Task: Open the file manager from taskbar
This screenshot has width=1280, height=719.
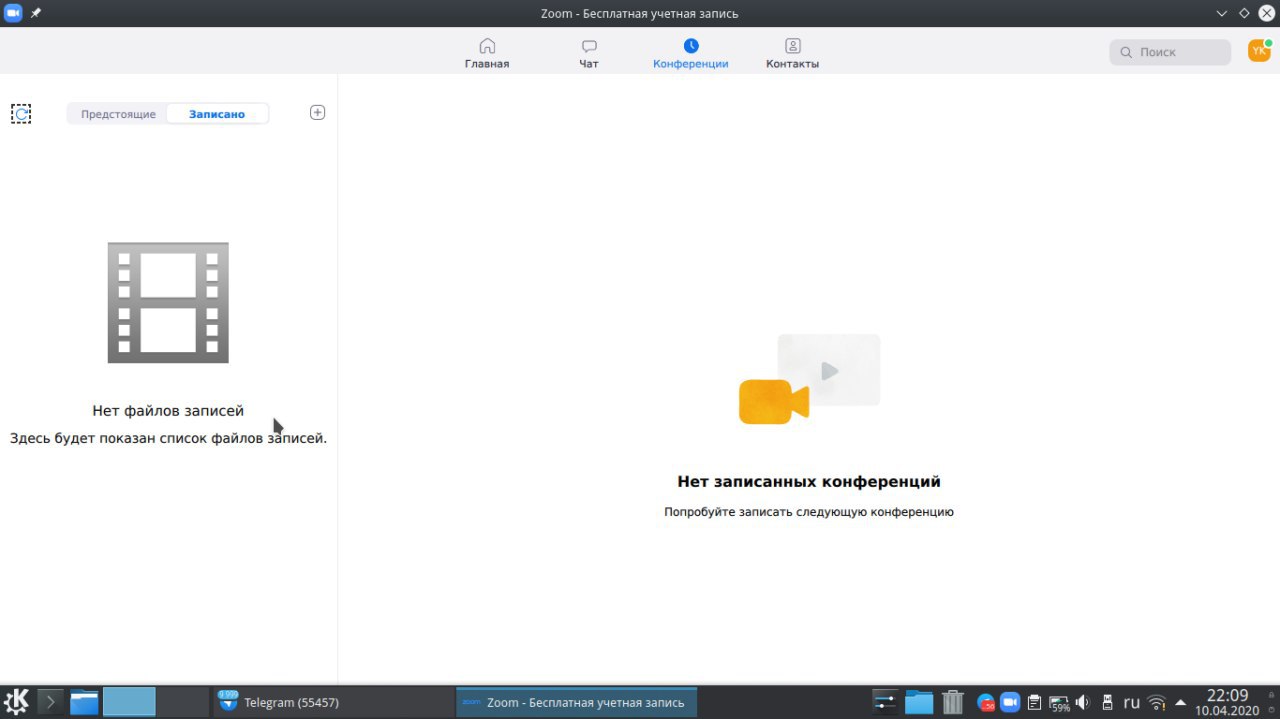Action: 84,702
